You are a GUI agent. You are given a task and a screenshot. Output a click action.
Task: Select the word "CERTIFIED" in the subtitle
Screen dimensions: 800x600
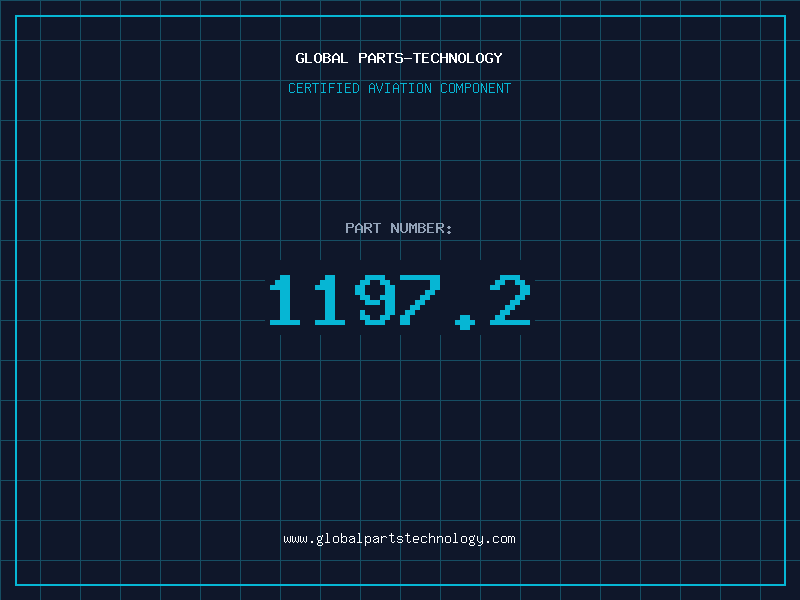pos(324,88)
